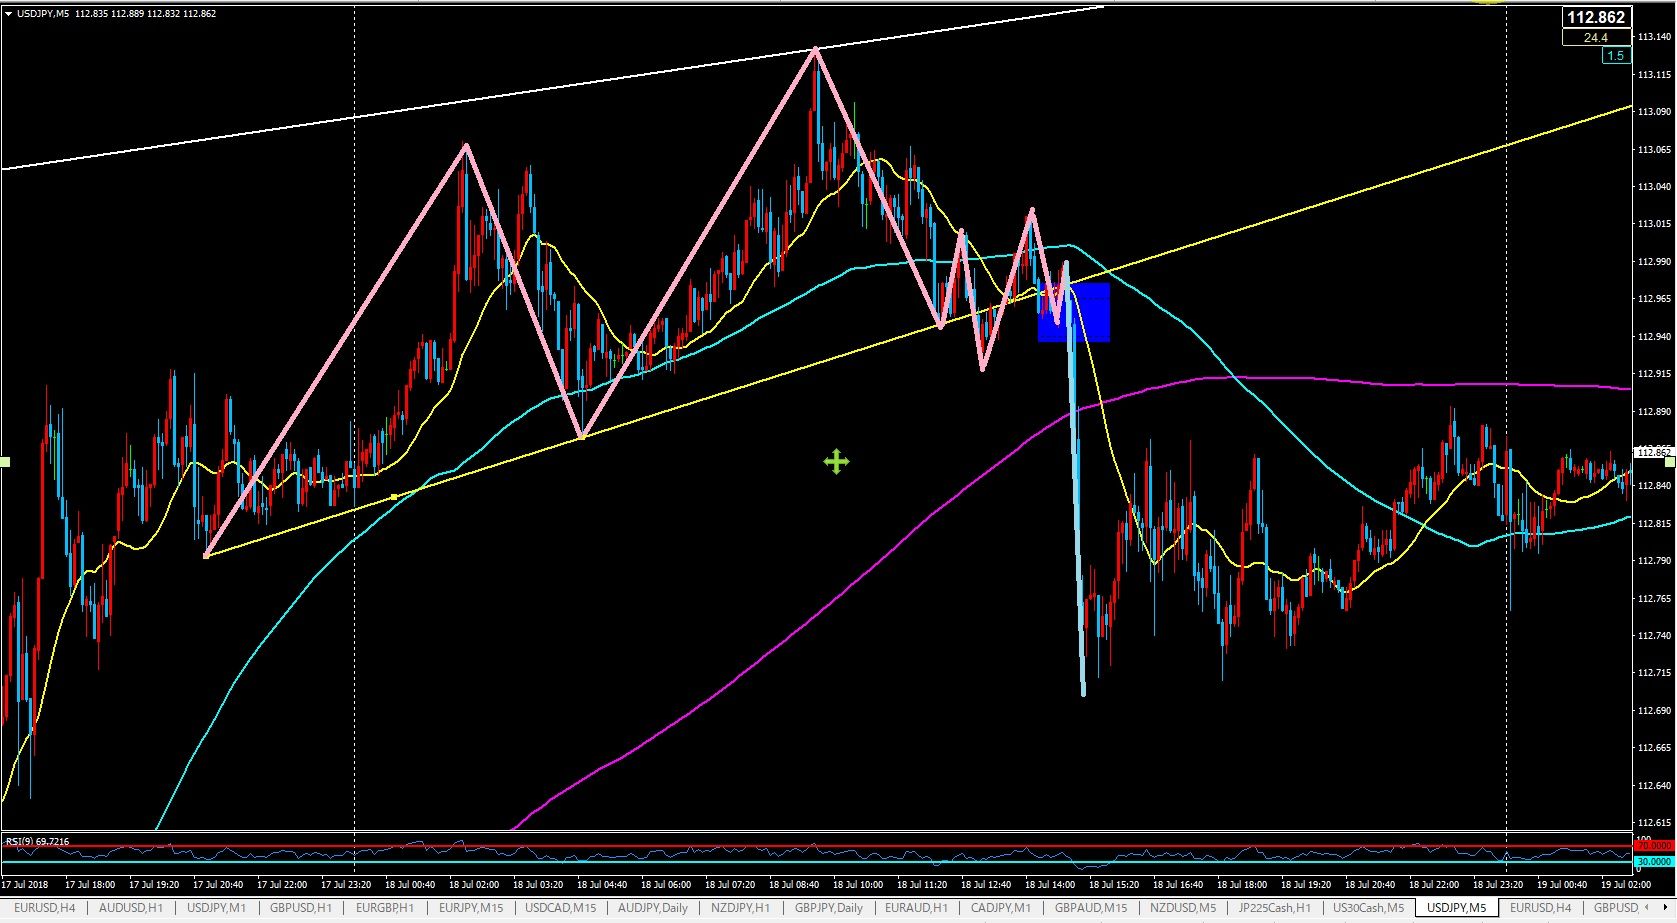The width and height of the screenshot is (1677, 923).
Task: Select the USDCAD,M15 chart tab
Action: (560, 908)
